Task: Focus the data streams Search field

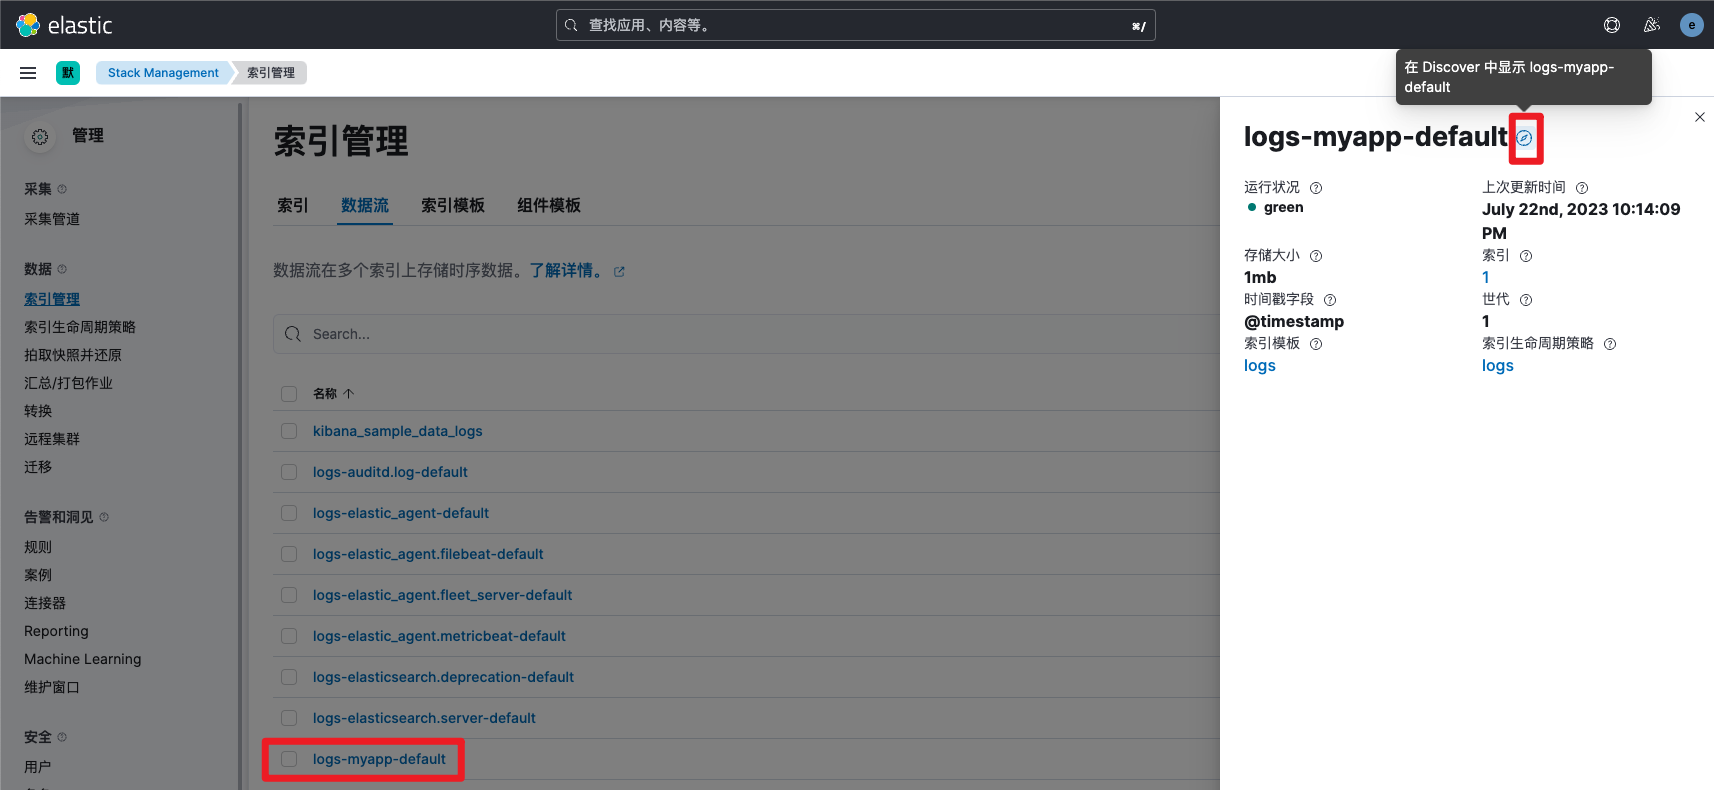Action: pyautogui.click(x=746, y=334)
